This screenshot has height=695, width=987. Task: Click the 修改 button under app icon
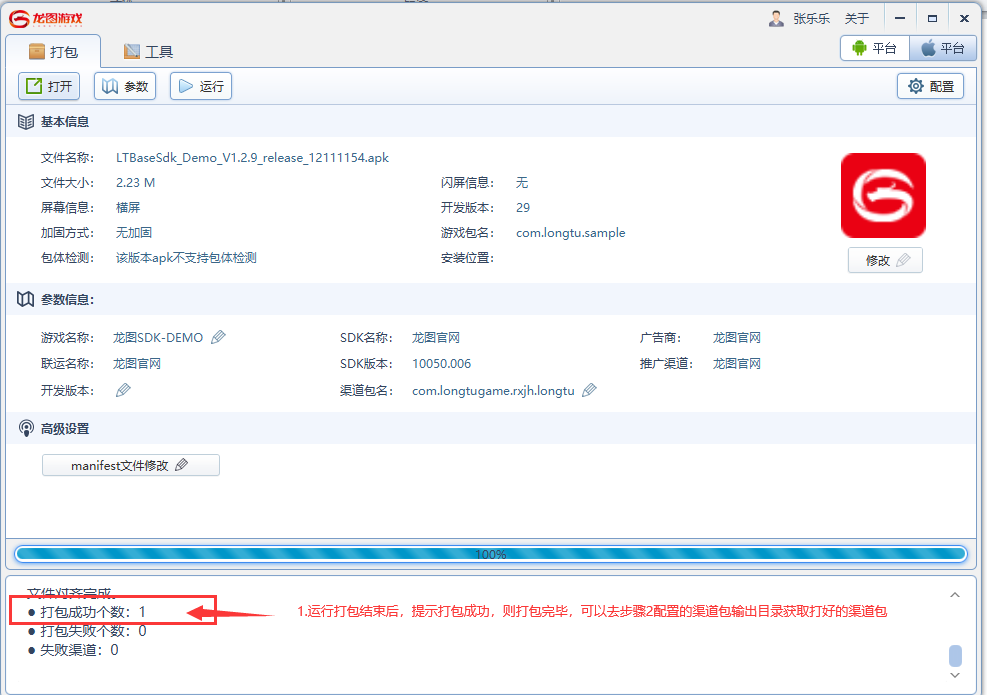pos(884,260)
